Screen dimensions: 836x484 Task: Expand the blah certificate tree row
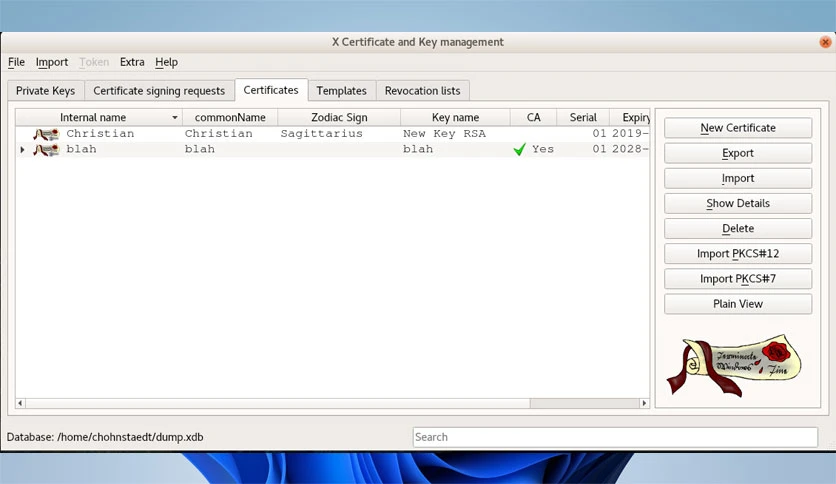pyautogui.click(x=22, y=150)
